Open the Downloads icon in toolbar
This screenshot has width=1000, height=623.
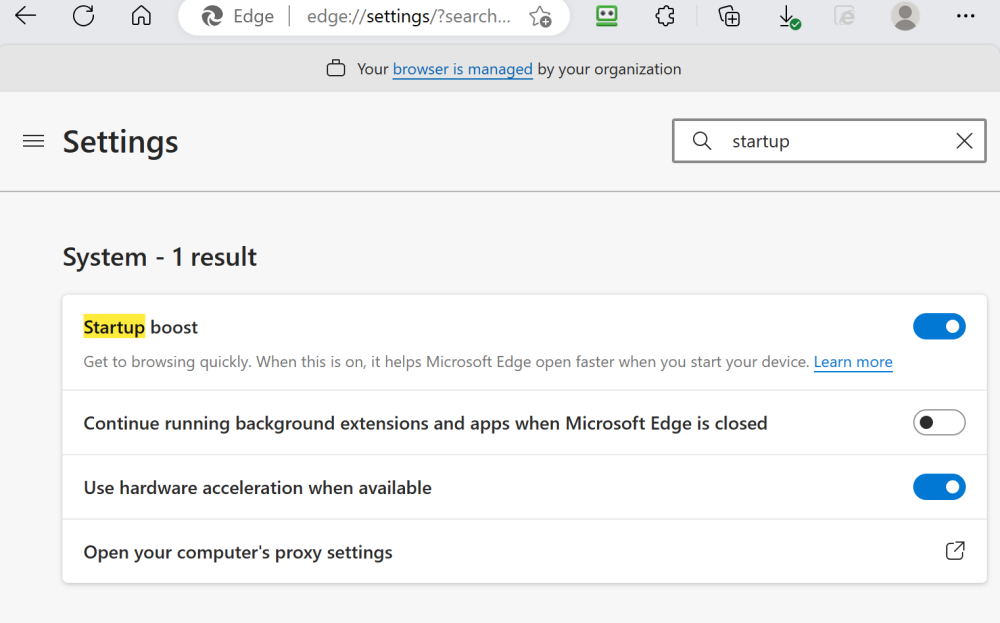[x=789, y=17]
